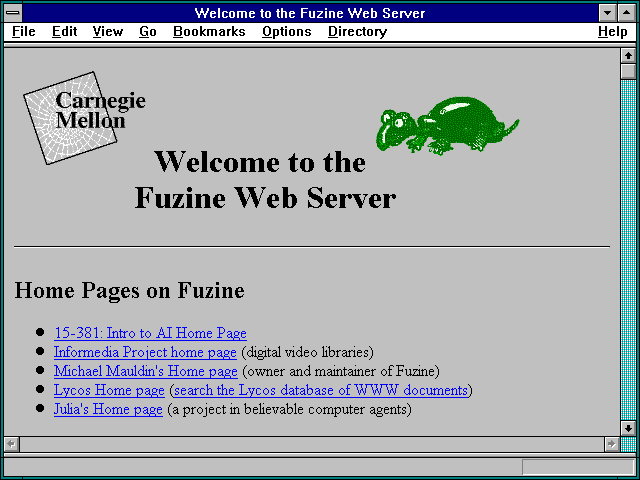Open the File menu
The width and height of the screenshot is (640, 480).
pos(24,31)
